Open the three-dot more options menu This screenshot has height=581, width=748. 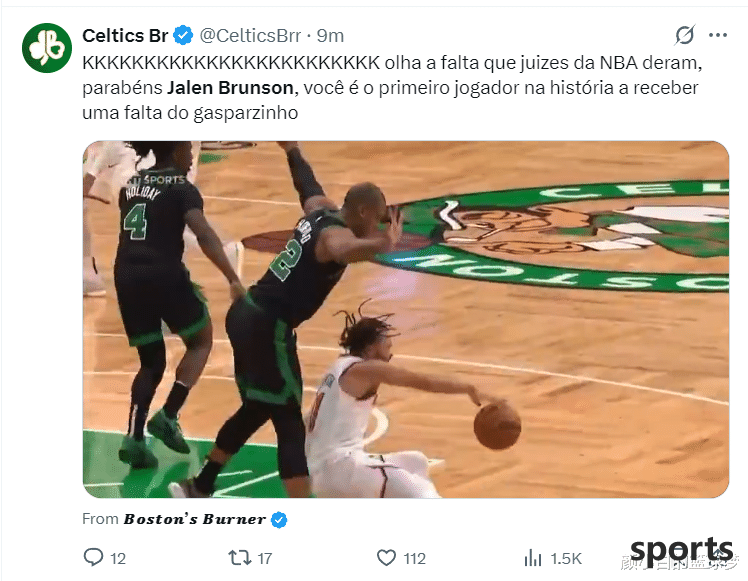click(x=717, y=35)
